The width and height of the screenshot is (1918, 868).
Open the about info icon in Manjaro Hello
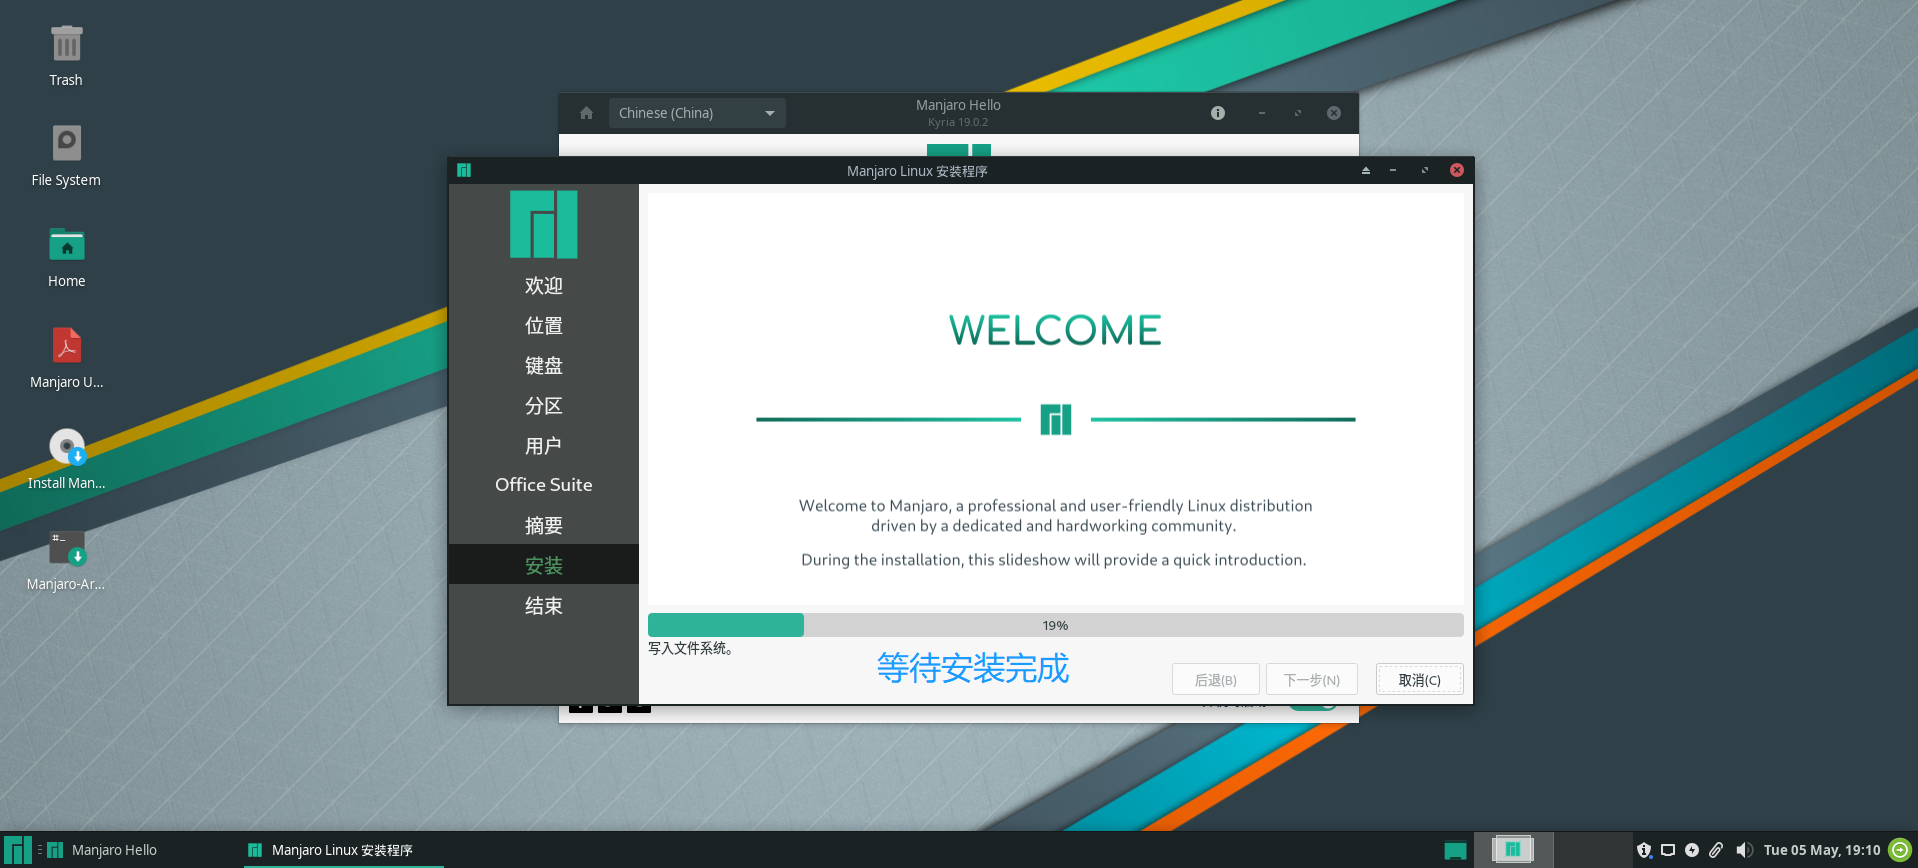pos(1218,113)
